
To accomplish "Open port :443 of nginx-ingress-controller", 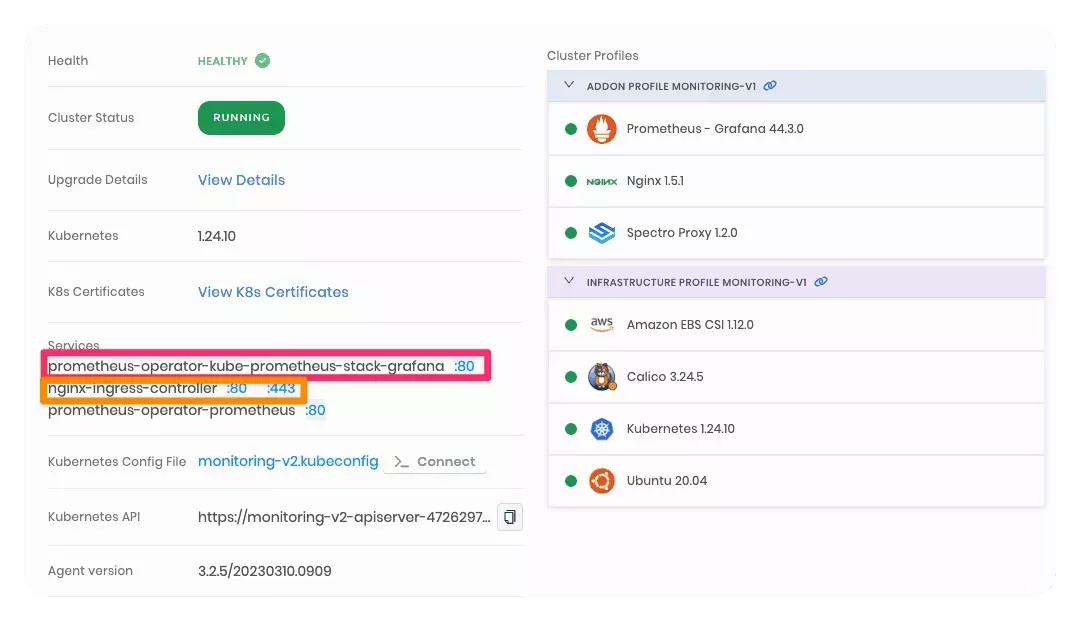I will point(283,388).
